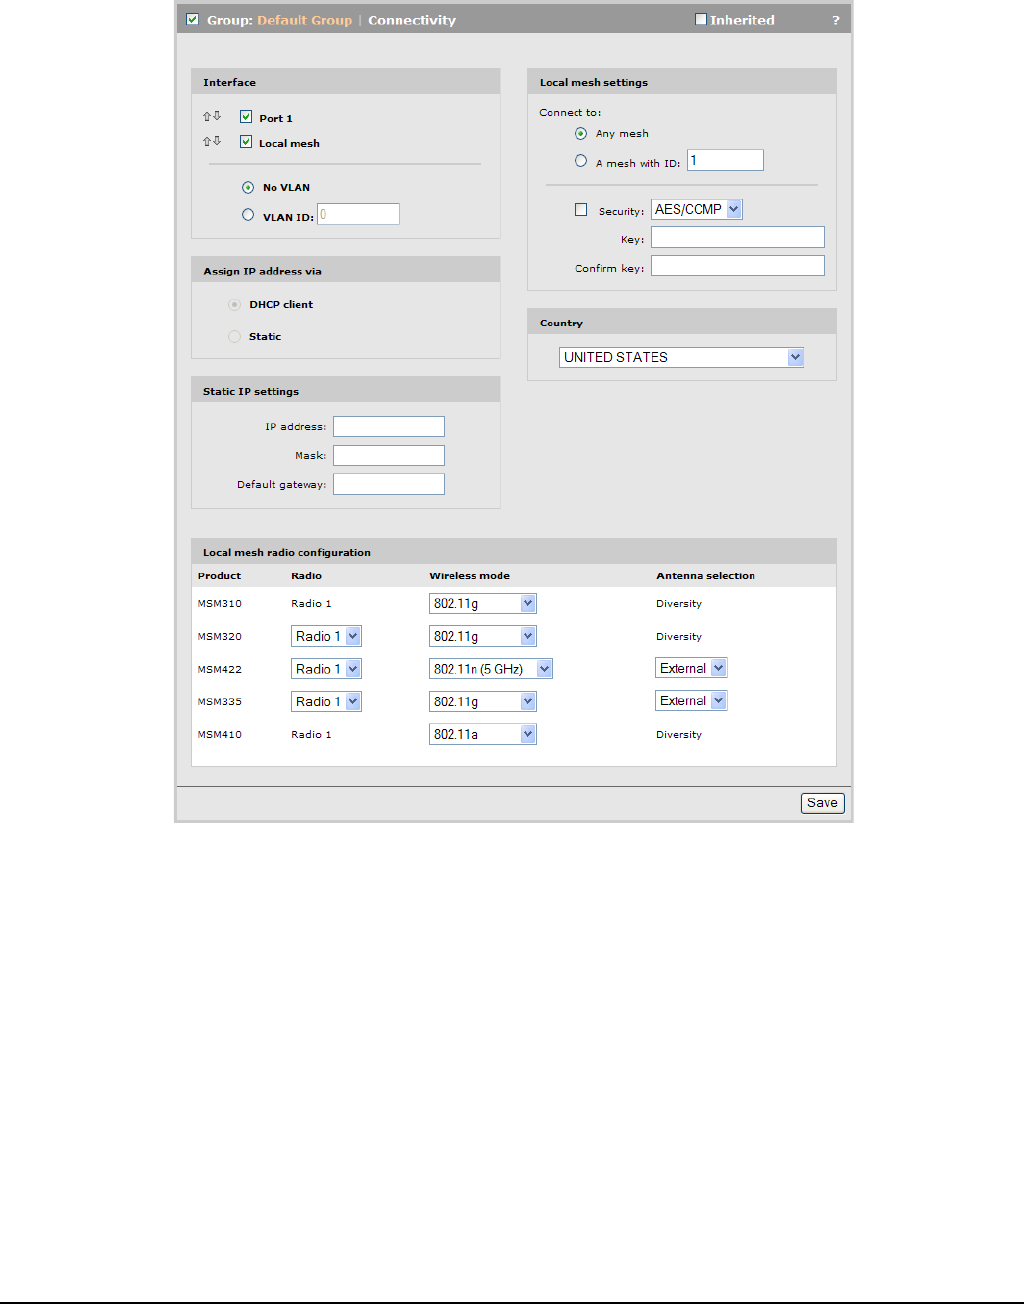
Task: Open MSM310 wireless mode dropdown
Action: pyautogui.click(x=483, y=603)
